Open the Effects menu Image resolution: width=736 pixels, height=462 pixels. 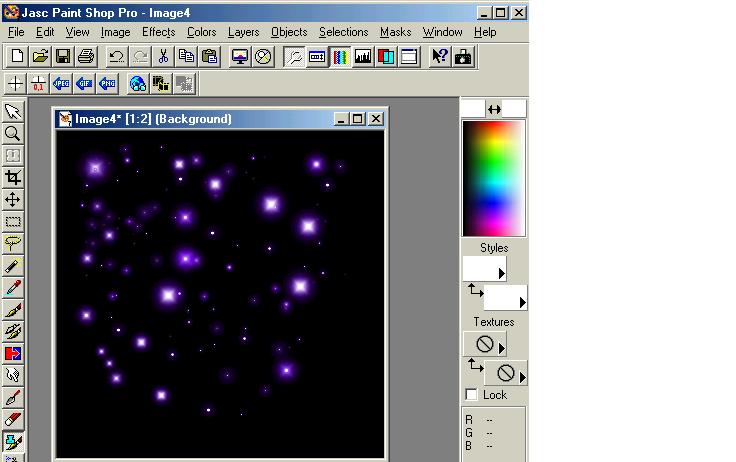[158, 32]
